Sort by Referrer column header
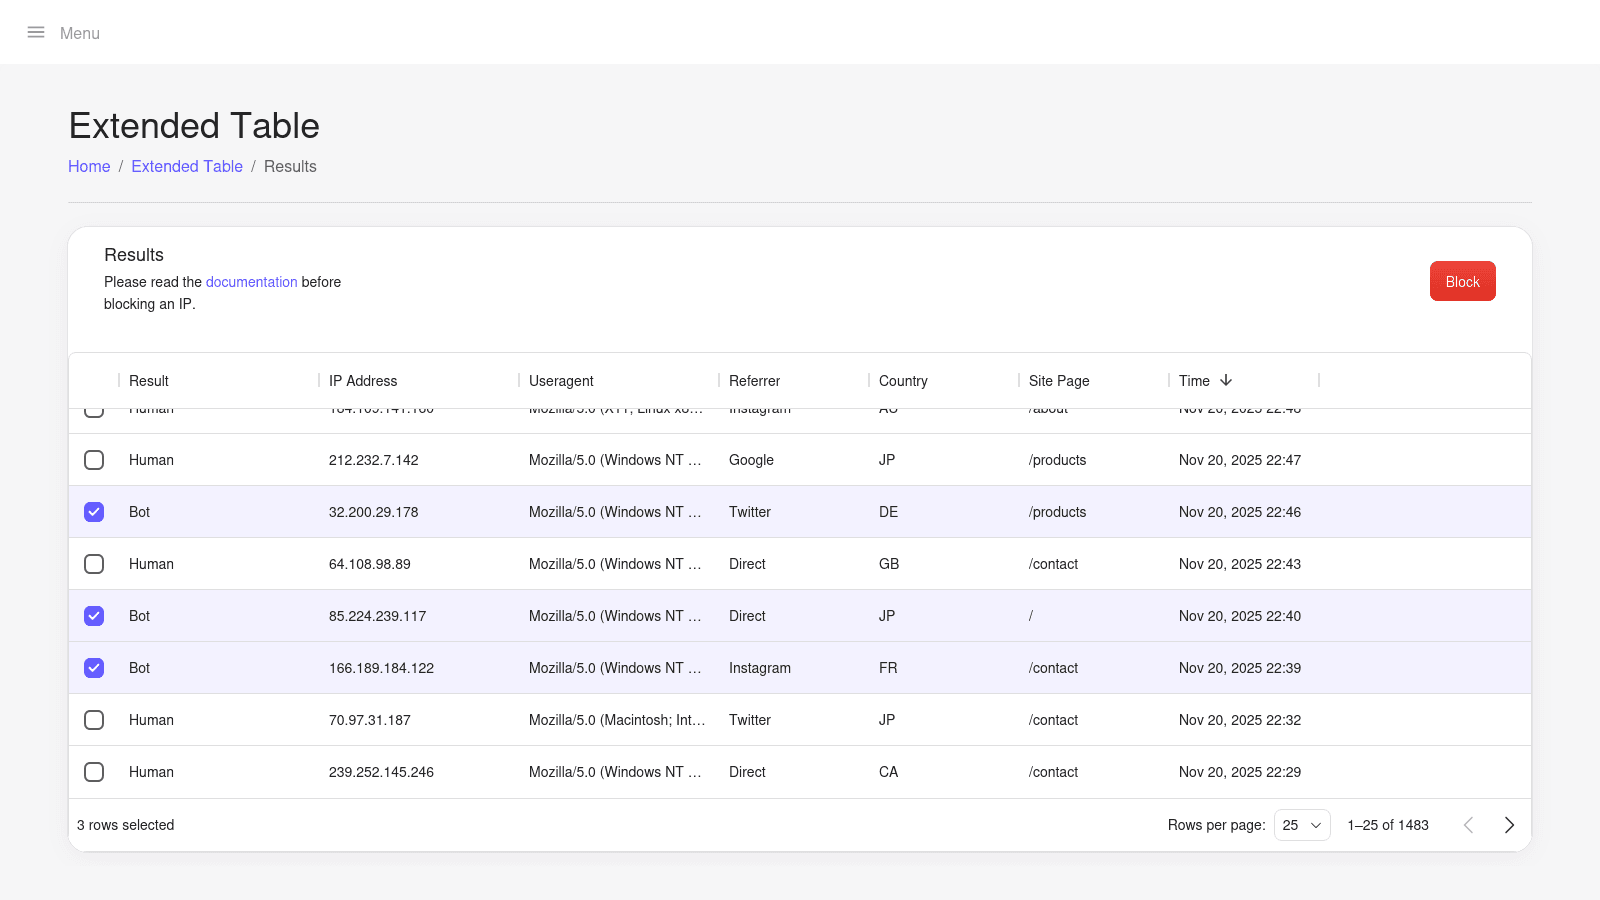This screenshot has width=1600, height=900. (754, 381)
